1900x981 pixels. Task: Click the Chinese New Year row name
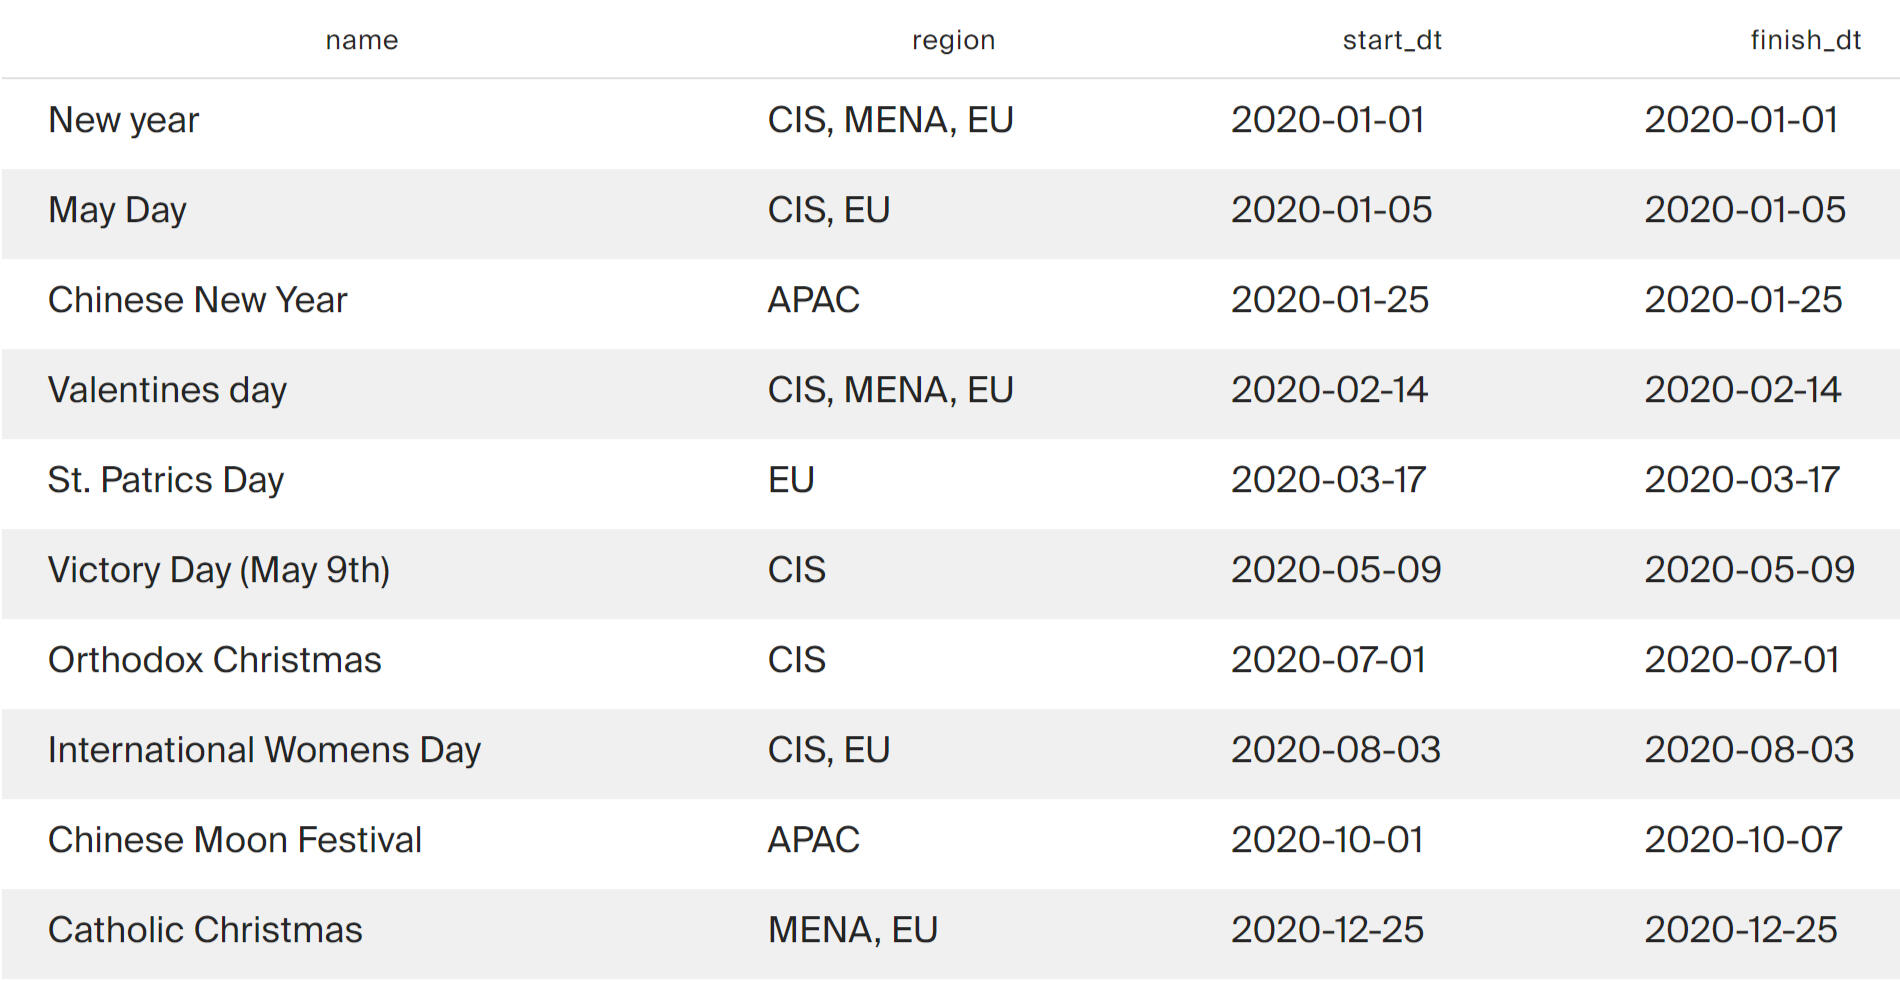click(x=198, y=300)
